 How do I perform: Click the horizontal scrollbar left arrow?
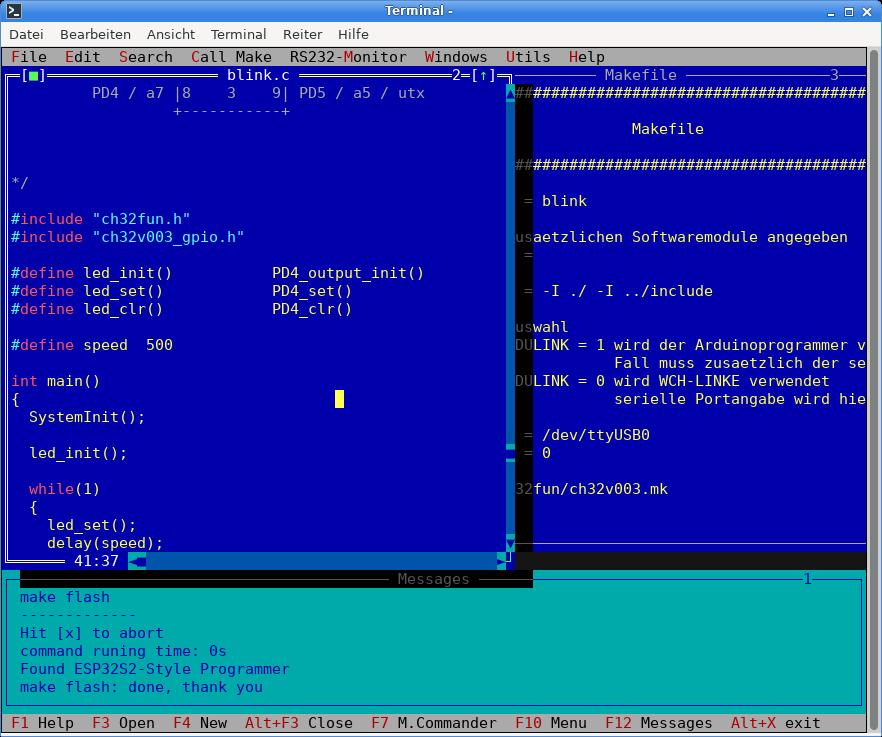tap(137, 561)
